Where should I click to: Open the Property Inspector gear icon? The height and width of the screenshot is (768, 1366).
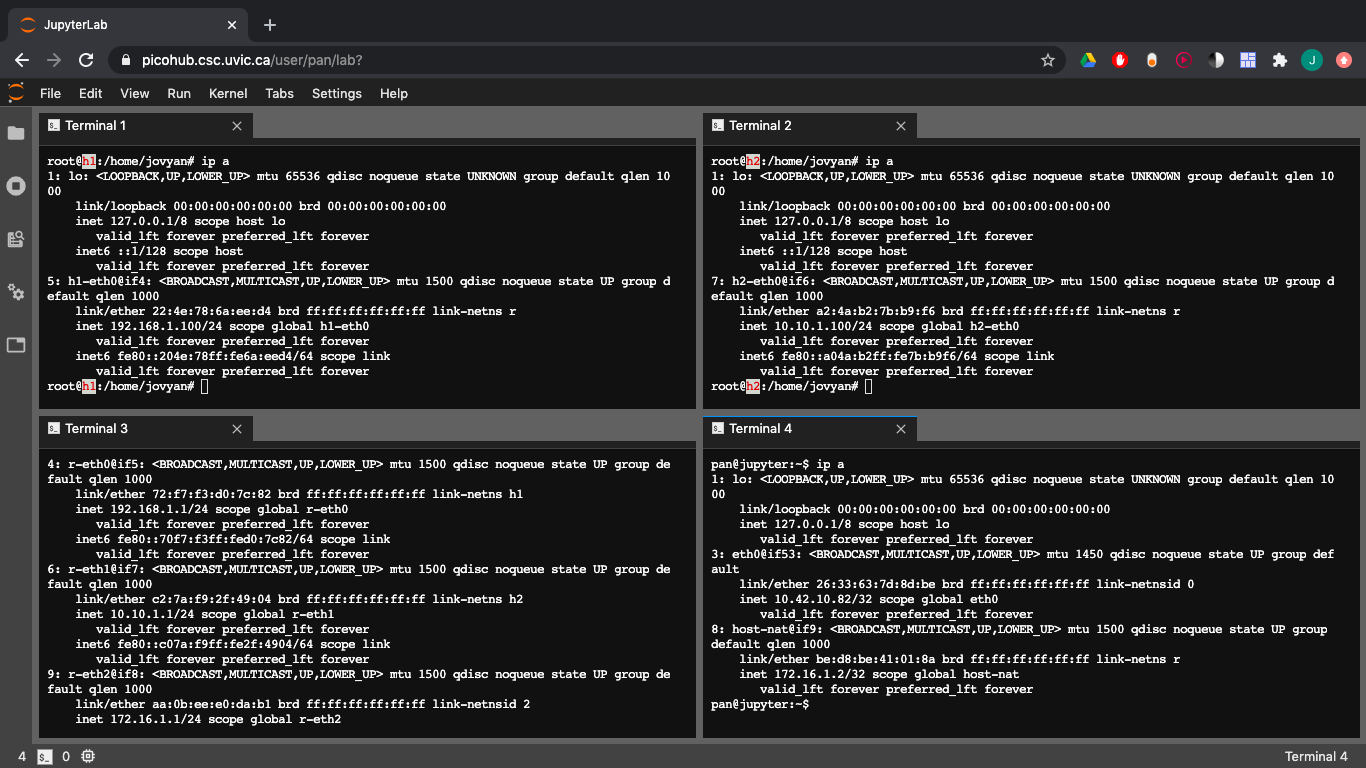[16, 292]
